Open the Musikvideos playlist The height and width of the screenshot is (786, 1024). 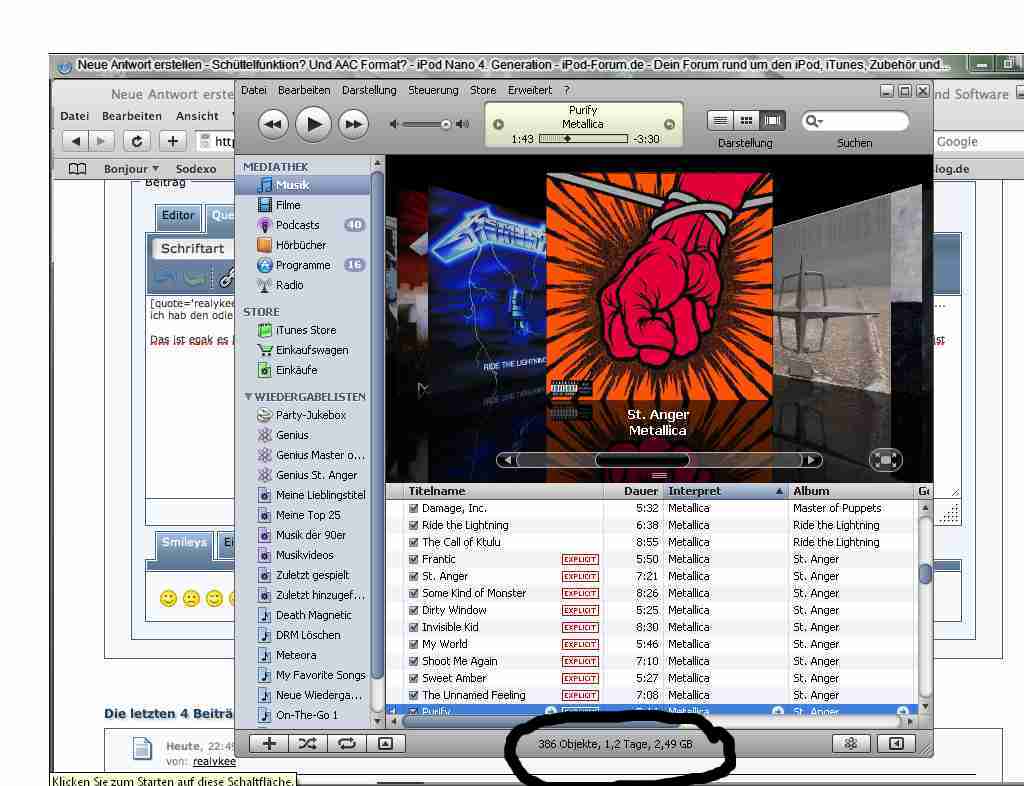click(x=304, y=555)
